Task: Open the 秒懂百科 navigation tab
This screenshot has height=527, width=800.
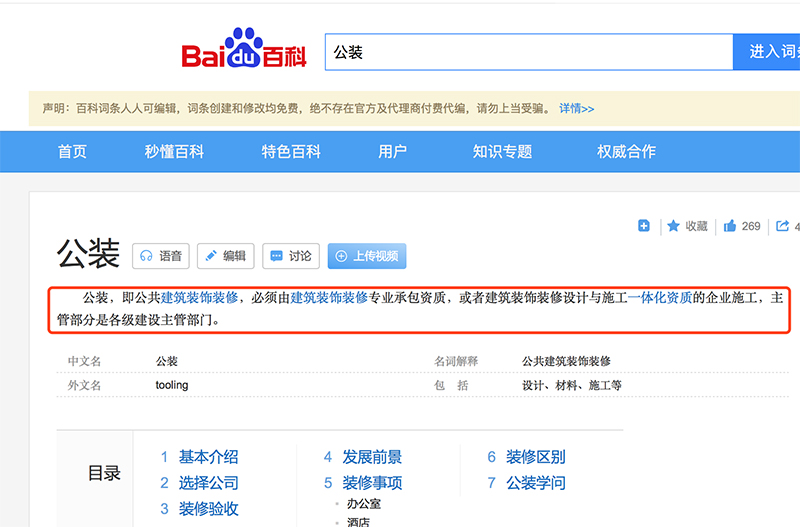Action: 174,152
